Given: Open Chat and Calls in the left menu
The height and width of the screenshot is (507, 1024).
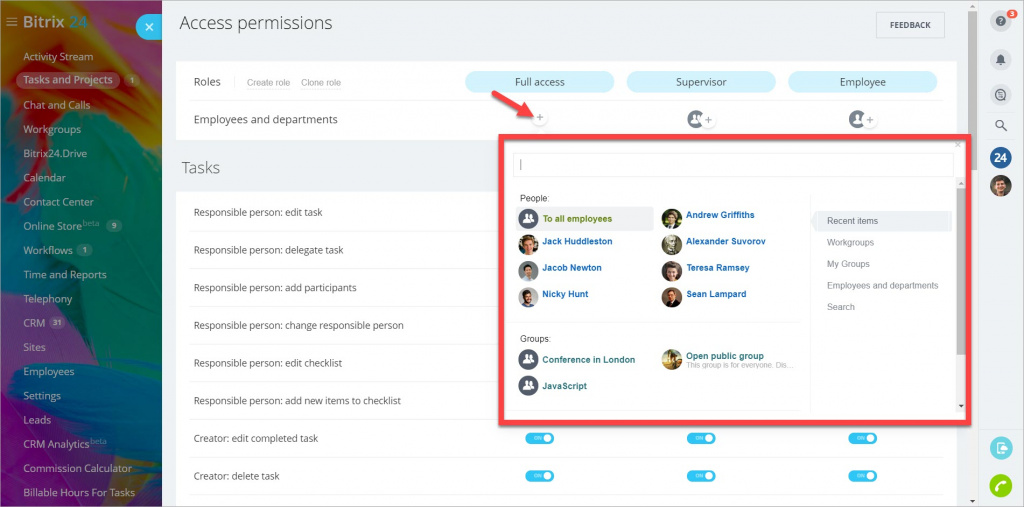Looking at the screenshot, I should click(x=57, y=105).
